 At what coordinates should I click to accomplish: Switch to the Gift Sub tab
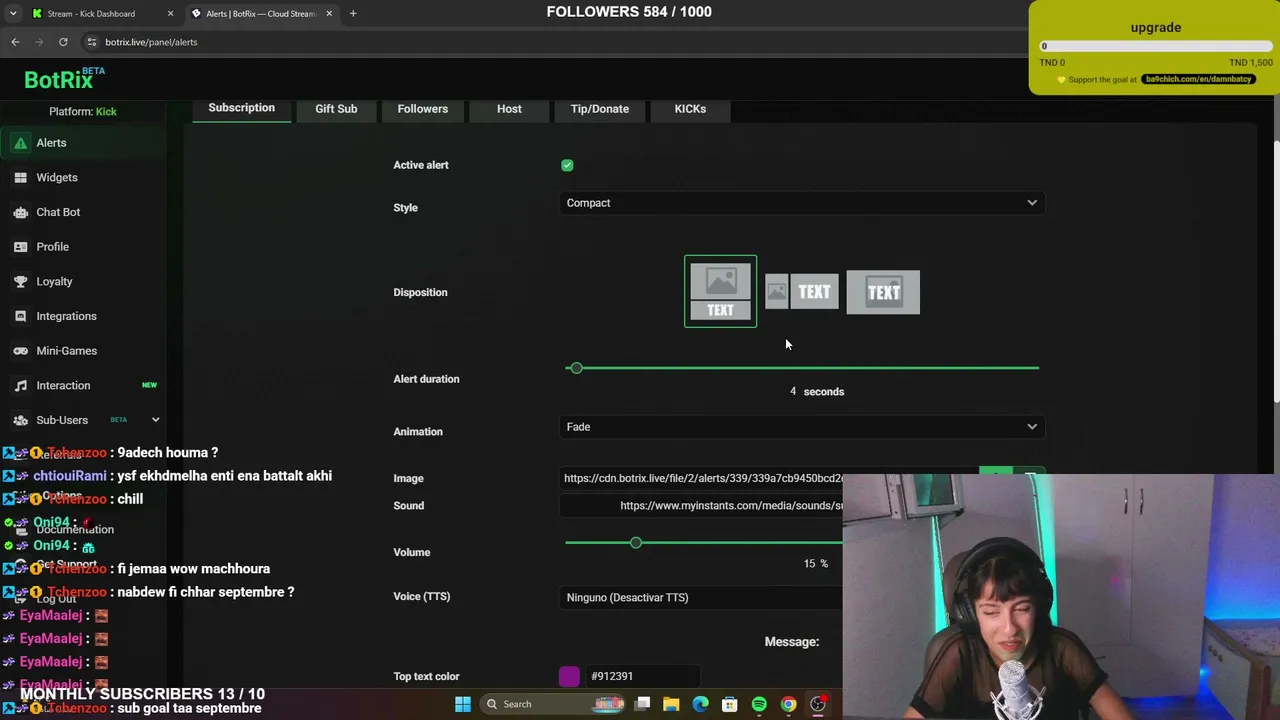tap(336, 109)
